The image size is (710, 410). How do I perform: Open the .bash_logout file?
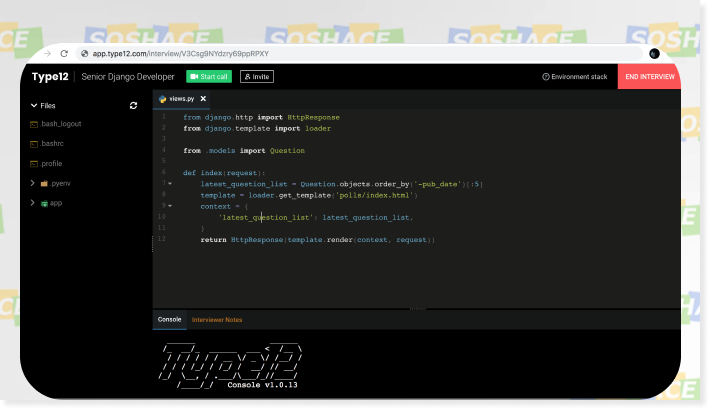(61, 124)
